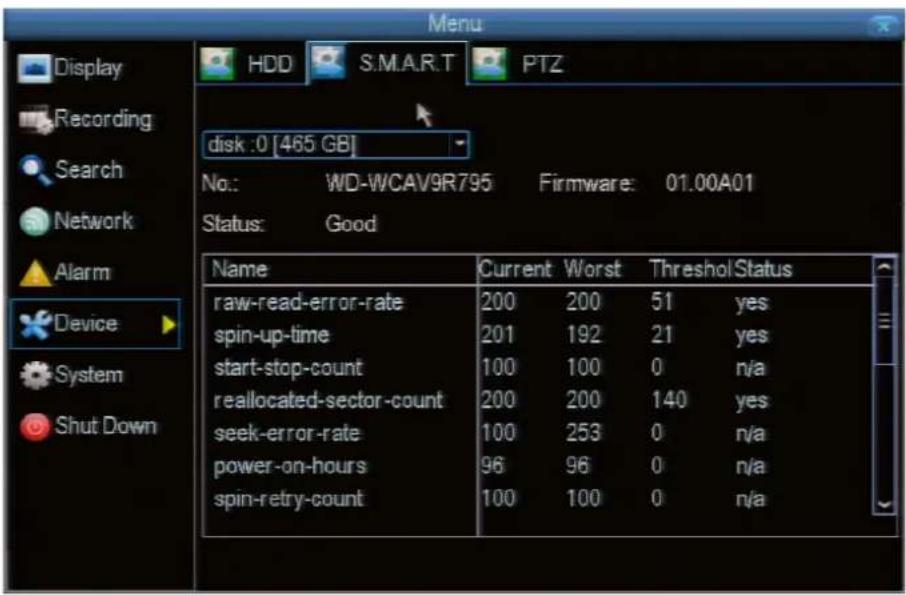
Task: Click the Worst column header
Action: click(x=592, y=269)
